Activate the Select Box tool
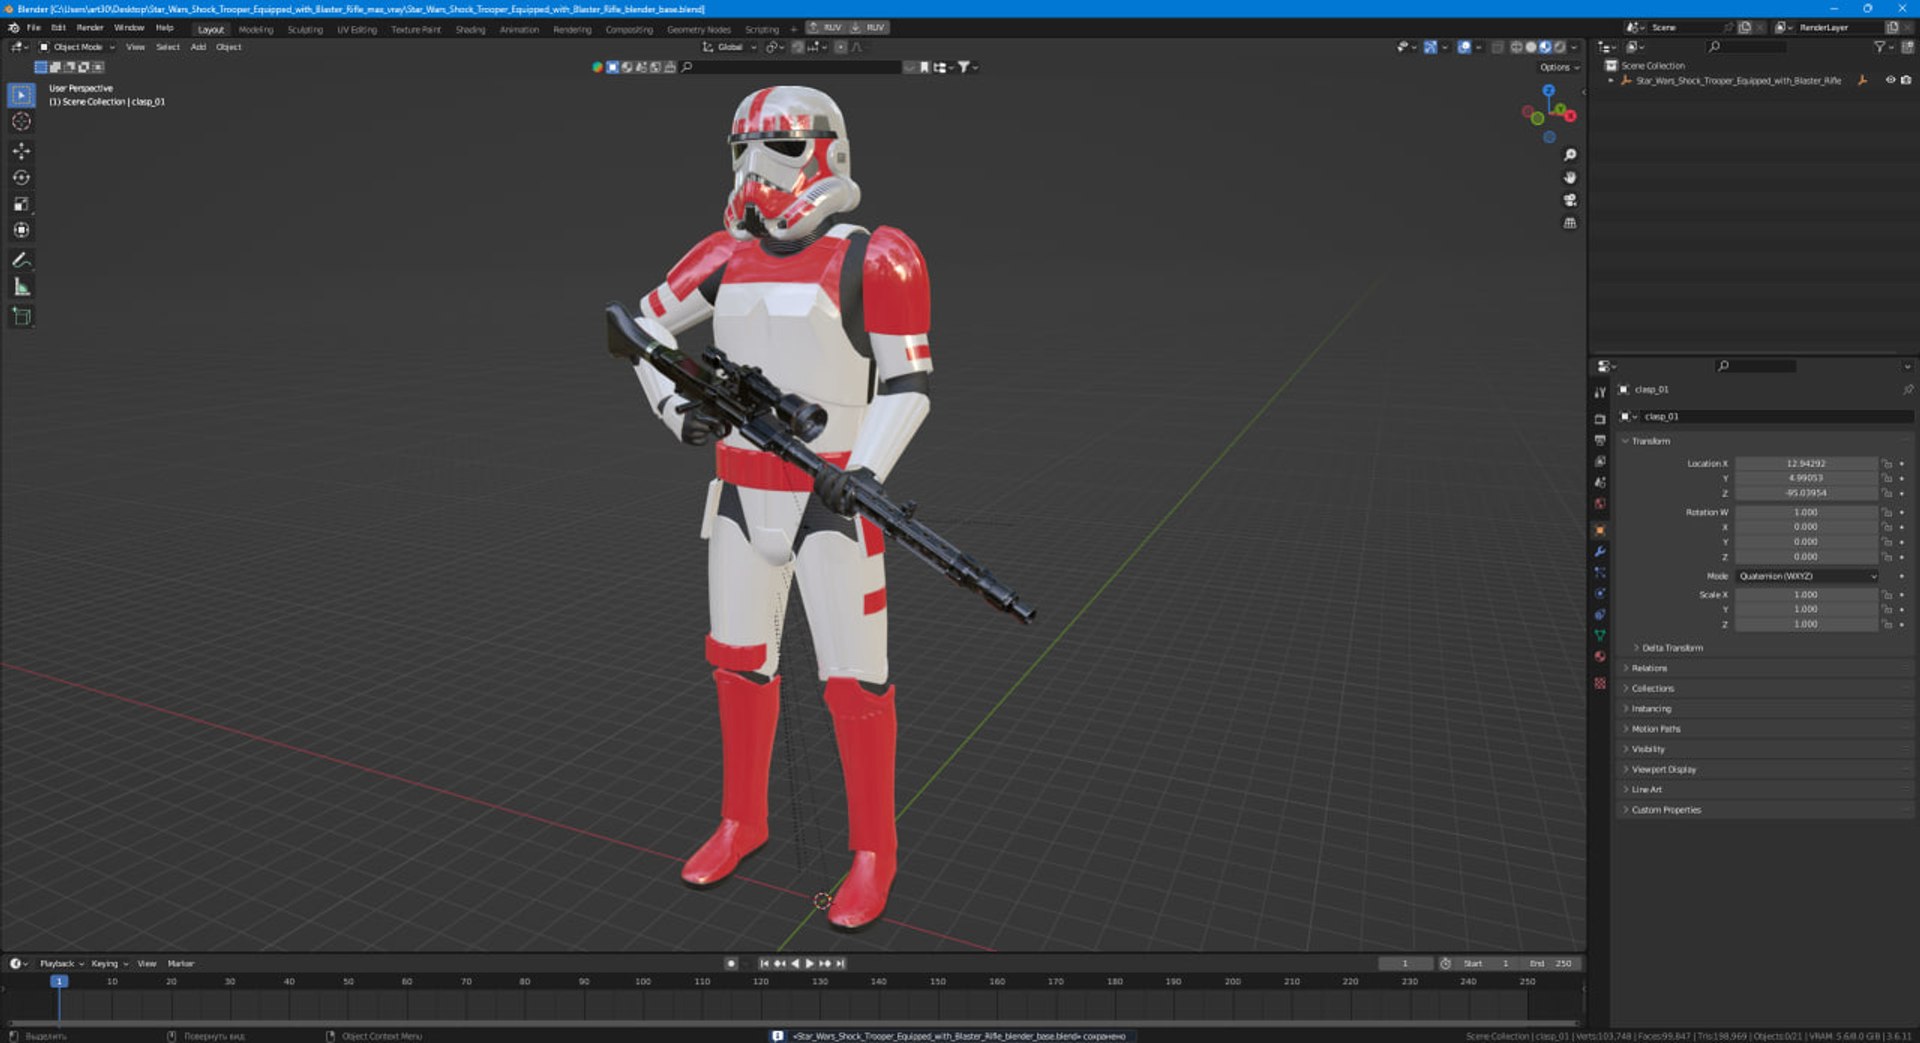Viewport: 1920px width, 1043px height. (x=21, y=95)
